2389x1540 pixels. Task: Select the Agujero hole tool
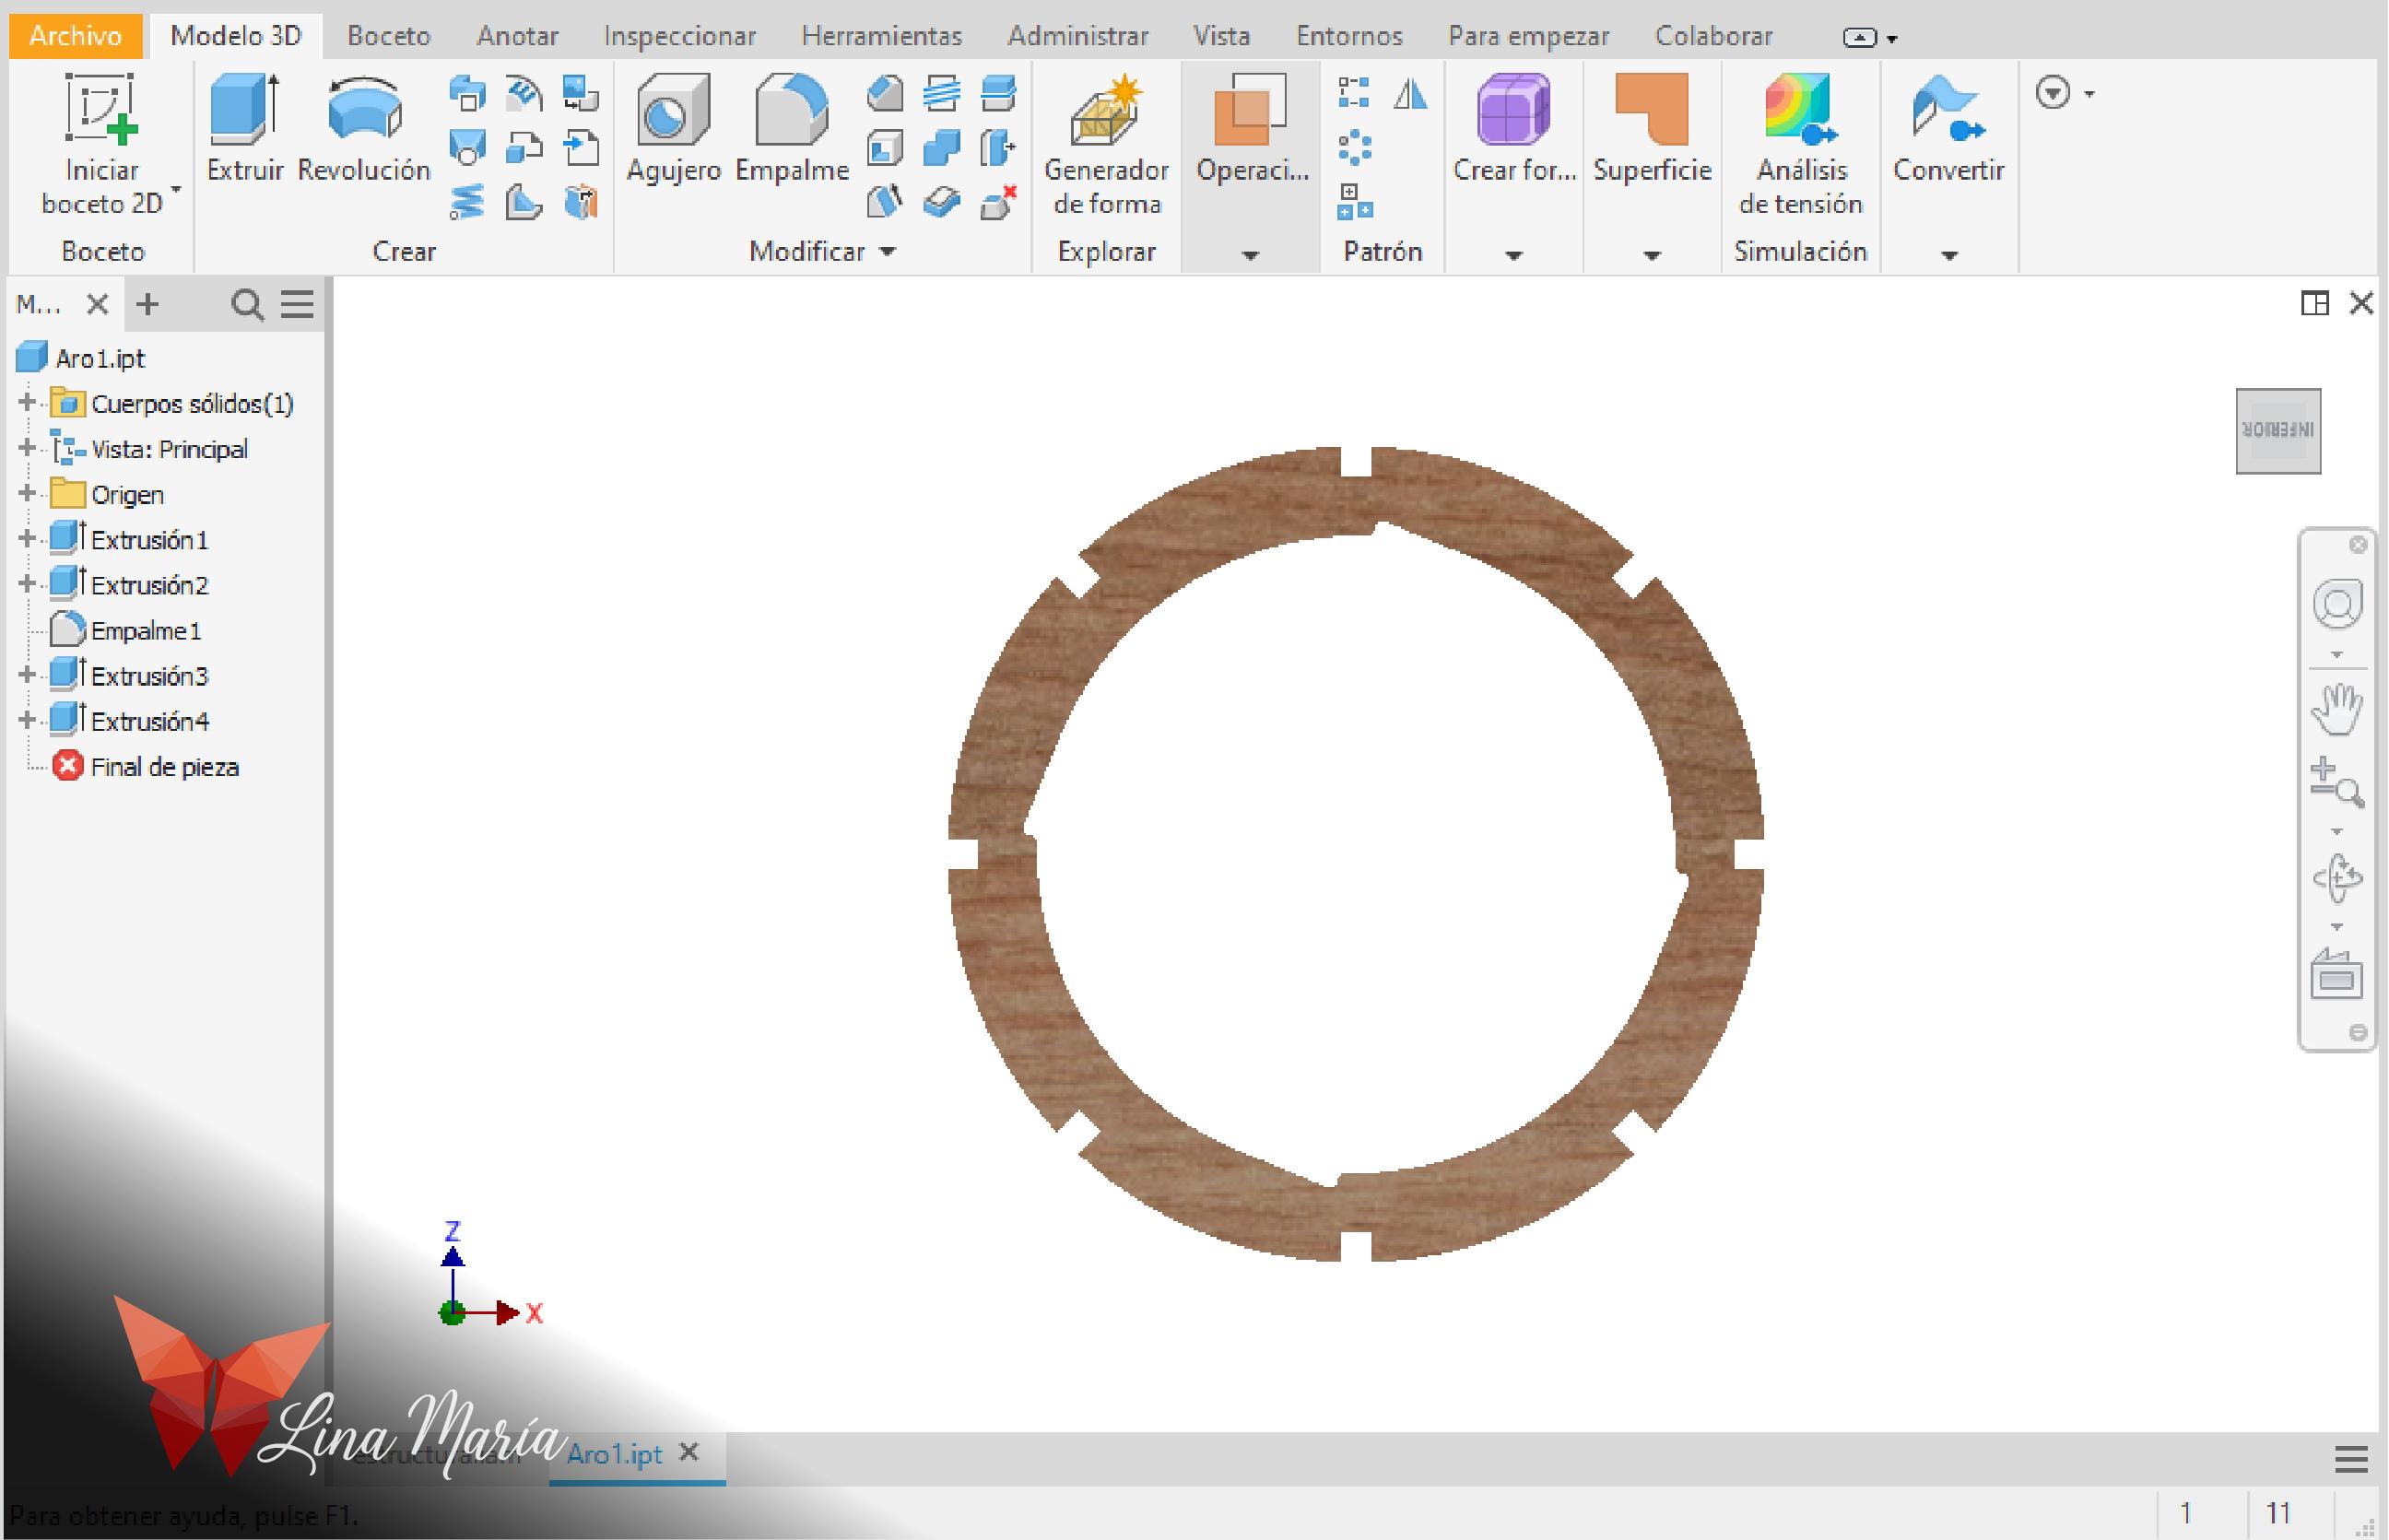tap(673, 128)
